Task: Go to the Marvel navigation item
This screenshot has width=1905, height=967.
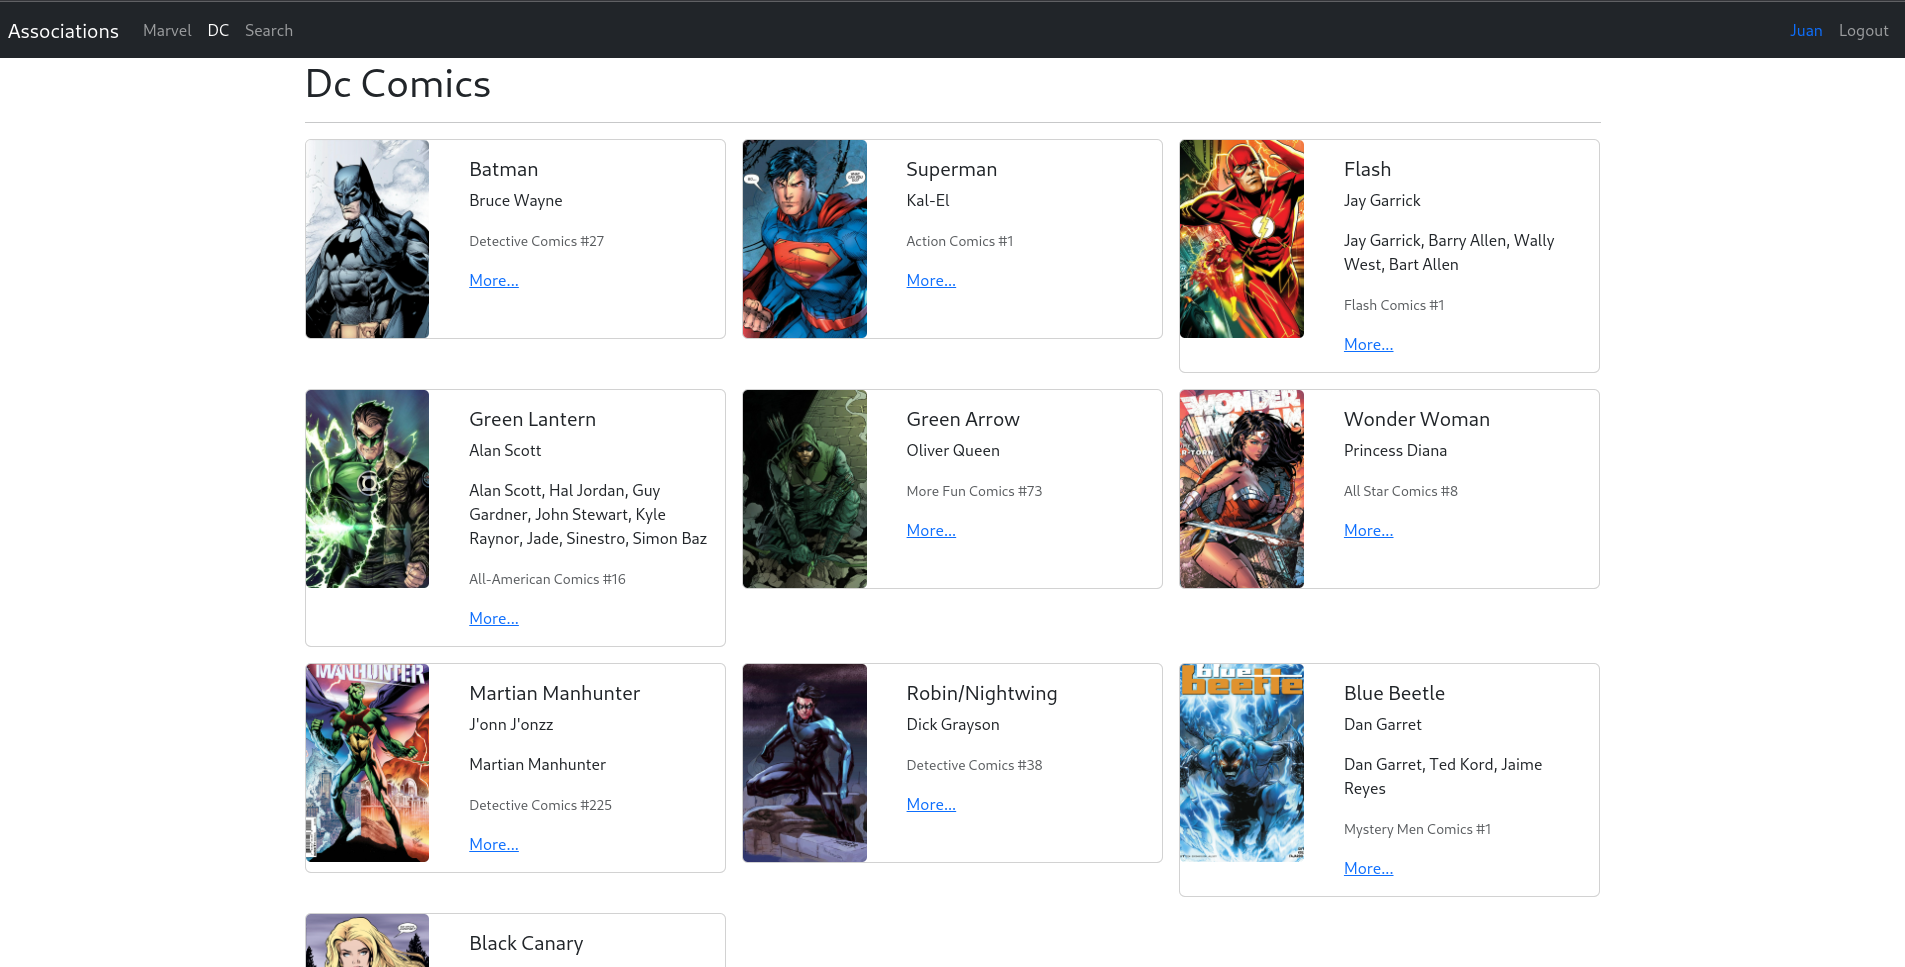Action: pyautogui.click(x=167, y=31)
